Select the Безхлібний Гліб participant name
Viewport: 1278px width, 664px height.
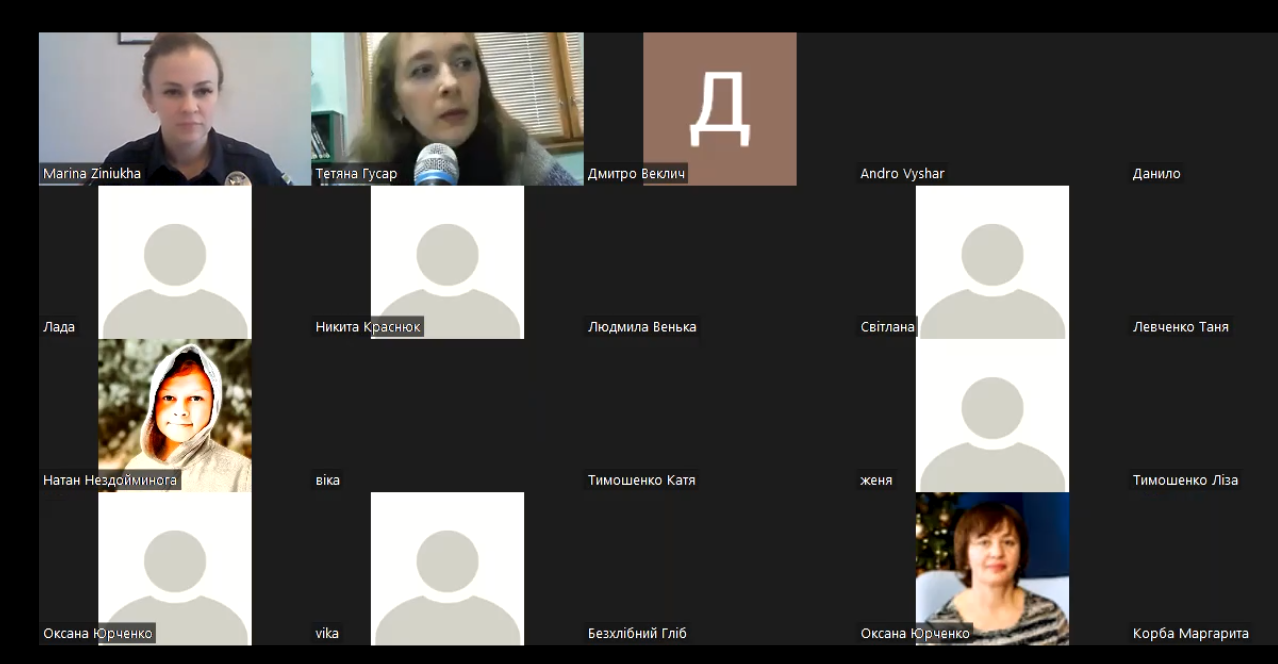click(637, 633)
